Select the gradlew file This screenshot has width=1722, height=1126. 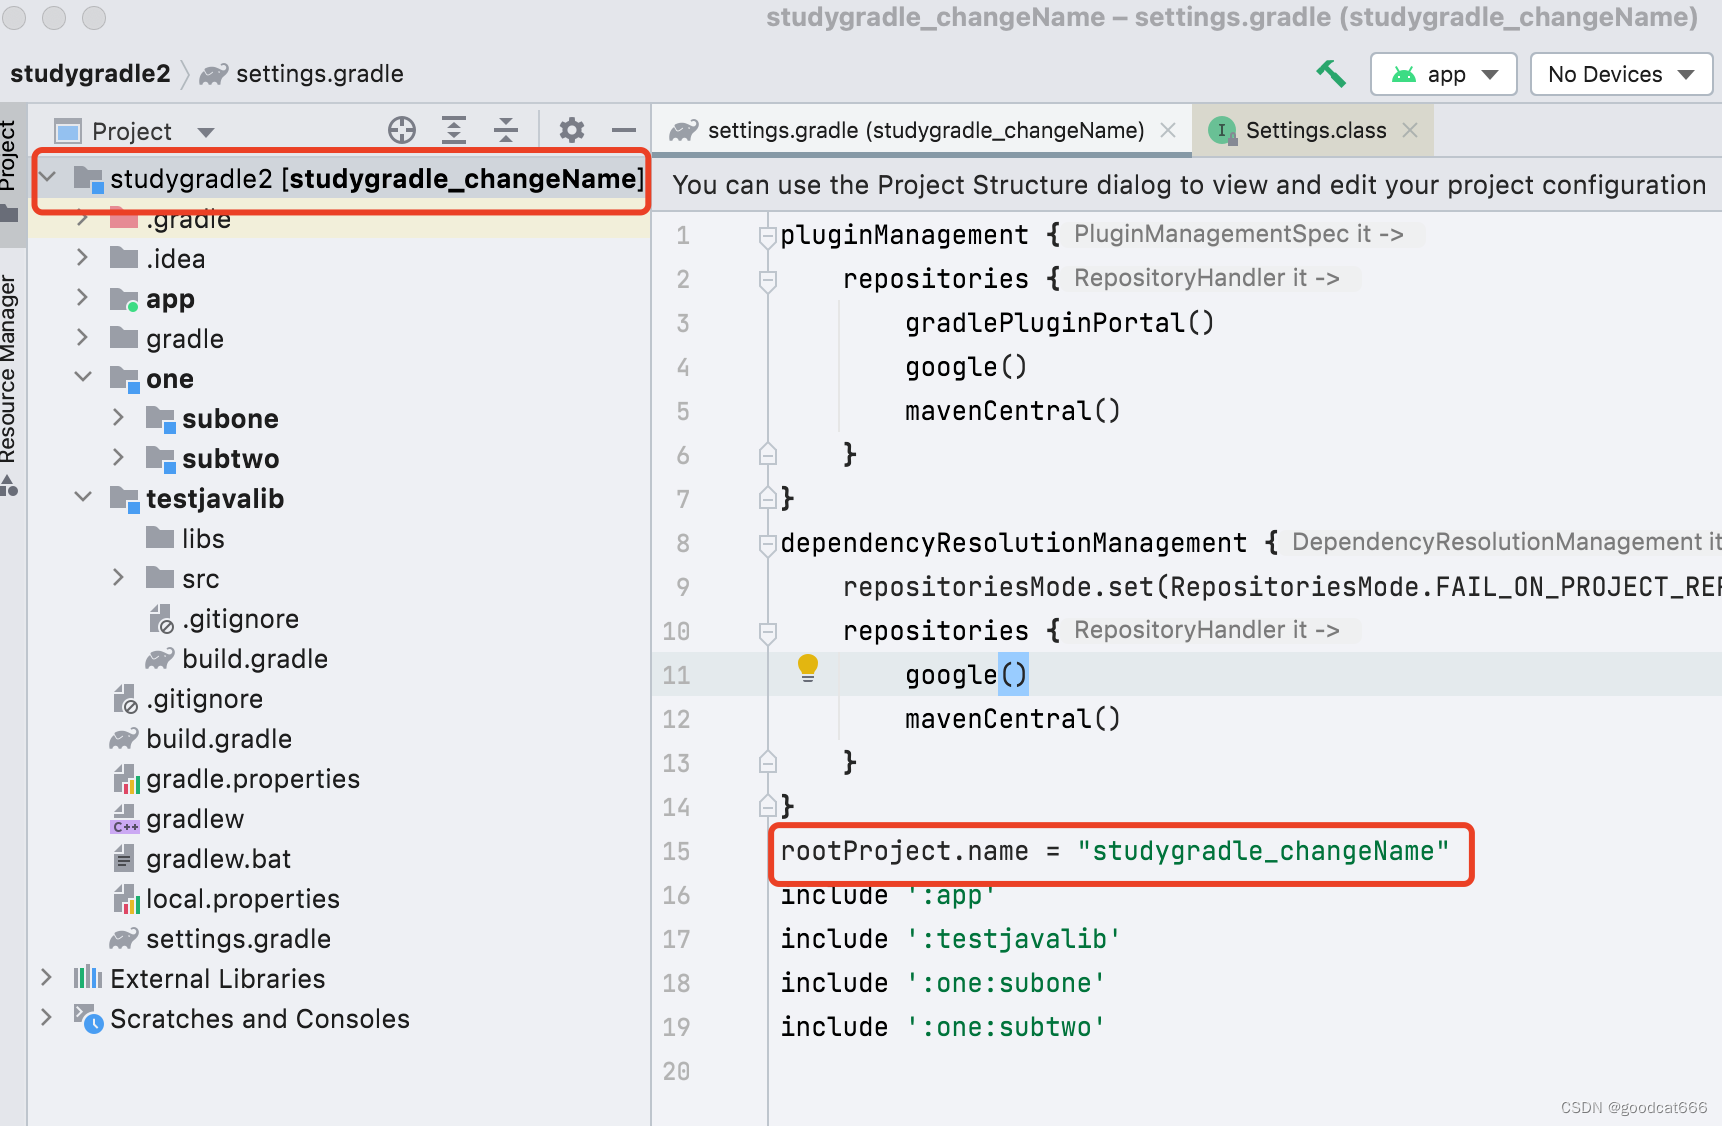tap(177, 819)
